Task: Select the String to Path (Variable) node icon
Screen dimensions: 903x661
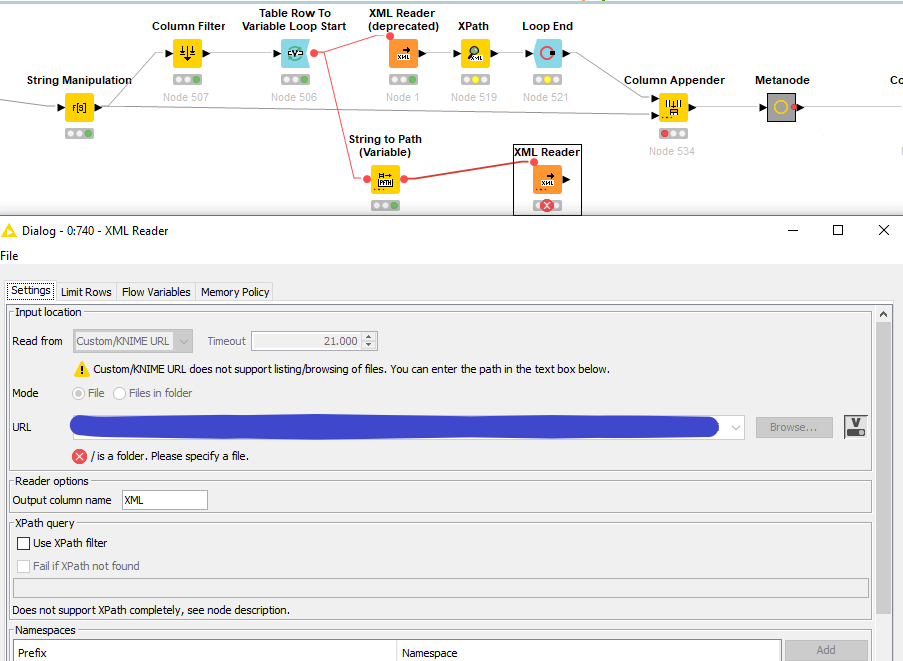Action: coord(385,179)
